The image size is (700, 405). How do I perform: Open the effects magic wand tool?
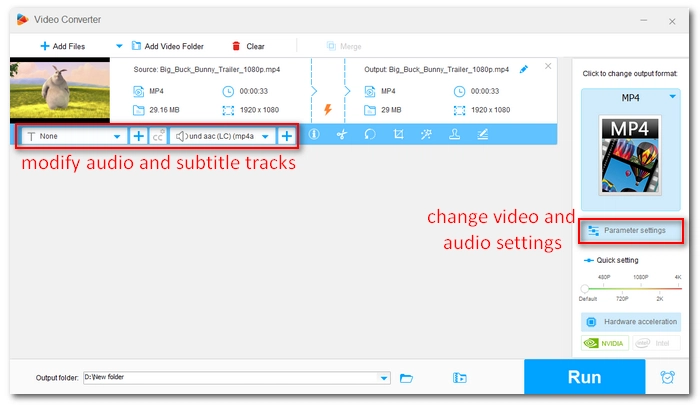(x=427, y=135)
